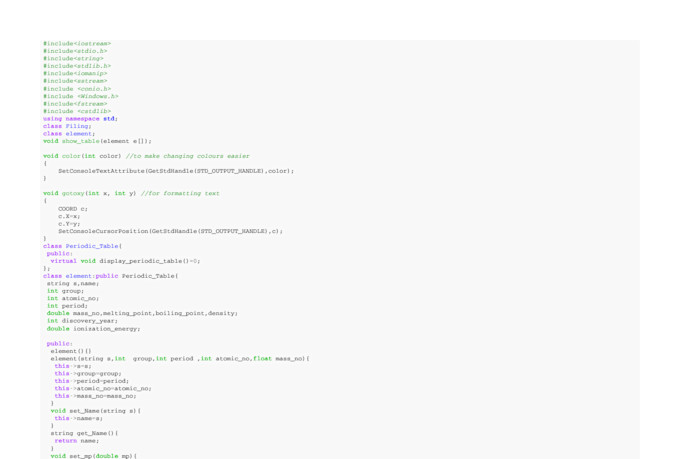Click the #include<stdio.h> line
Screen dimensions: 680x459
75,51
